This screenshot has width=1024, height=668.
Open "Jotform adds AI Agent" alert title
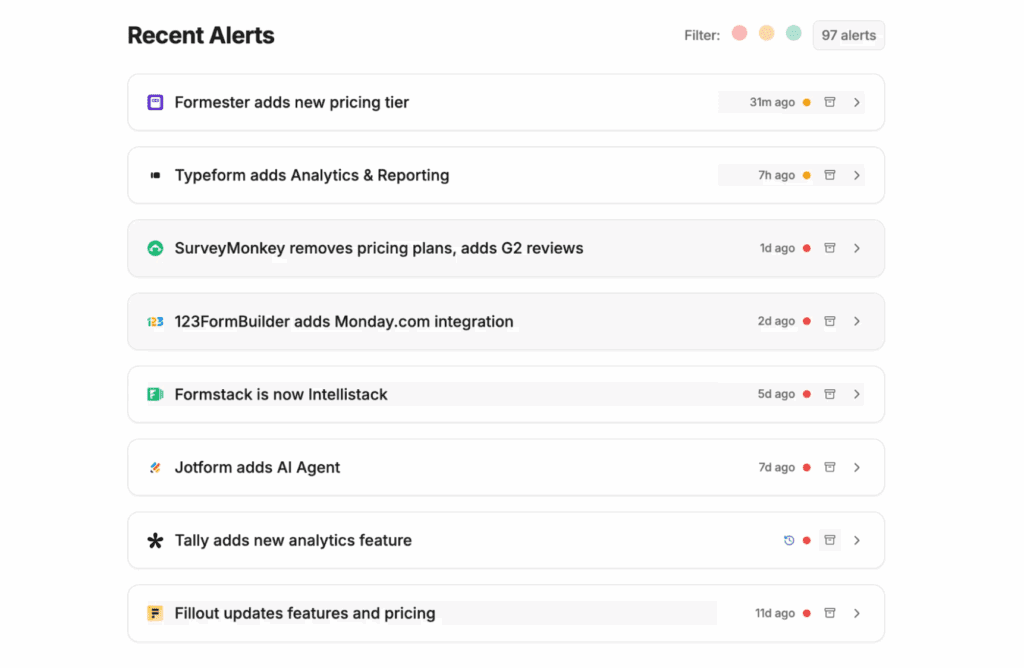tap(257, 467)
